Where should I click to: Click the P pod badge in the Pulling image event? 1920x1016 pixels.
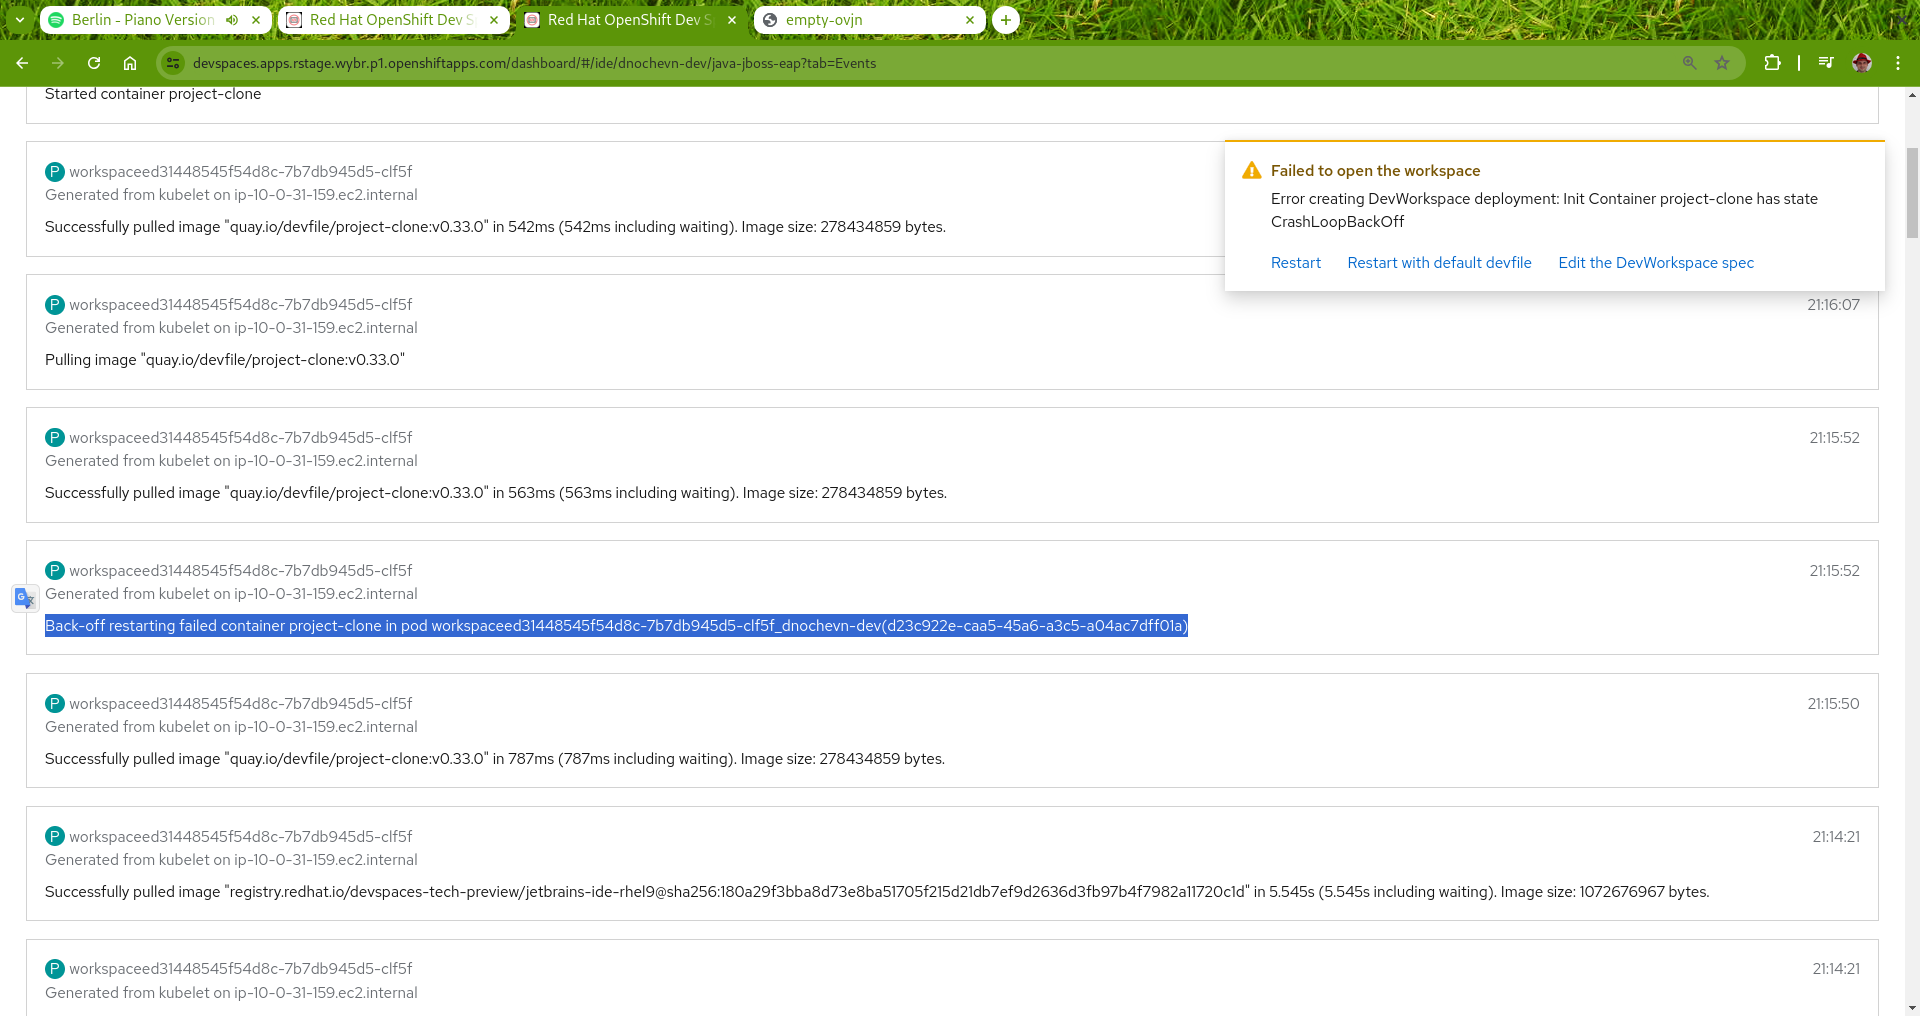(x=55, y=305)
